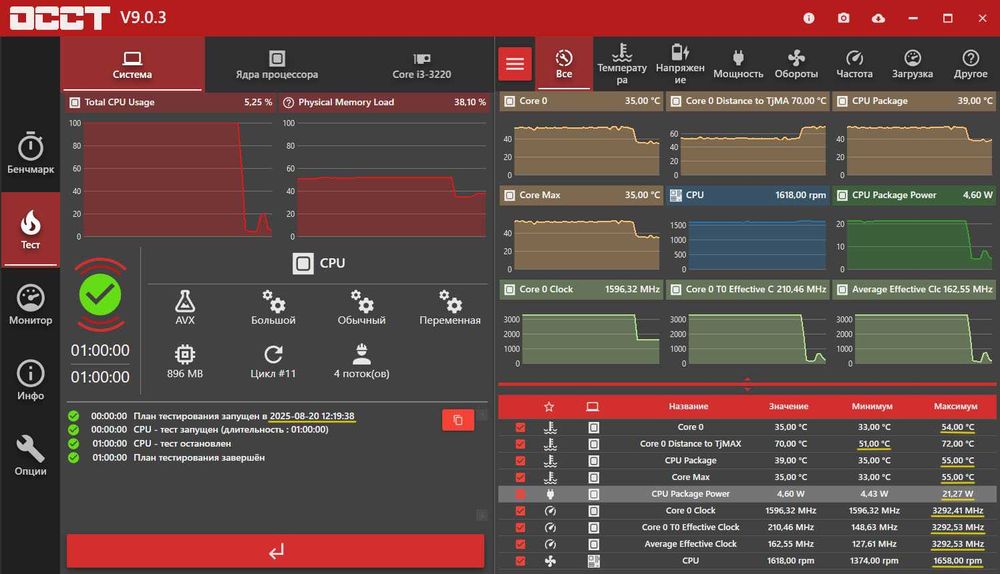Click the 4 поток(ов) threads setting

362,362
